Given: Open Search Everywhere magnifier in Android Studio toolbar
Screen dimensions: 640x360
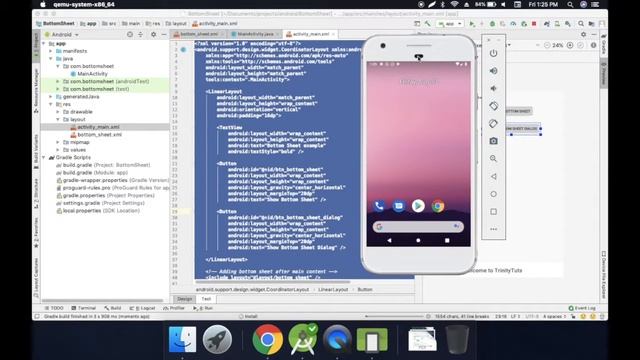Looking at the screenshot, I should (x=581, y=24).
